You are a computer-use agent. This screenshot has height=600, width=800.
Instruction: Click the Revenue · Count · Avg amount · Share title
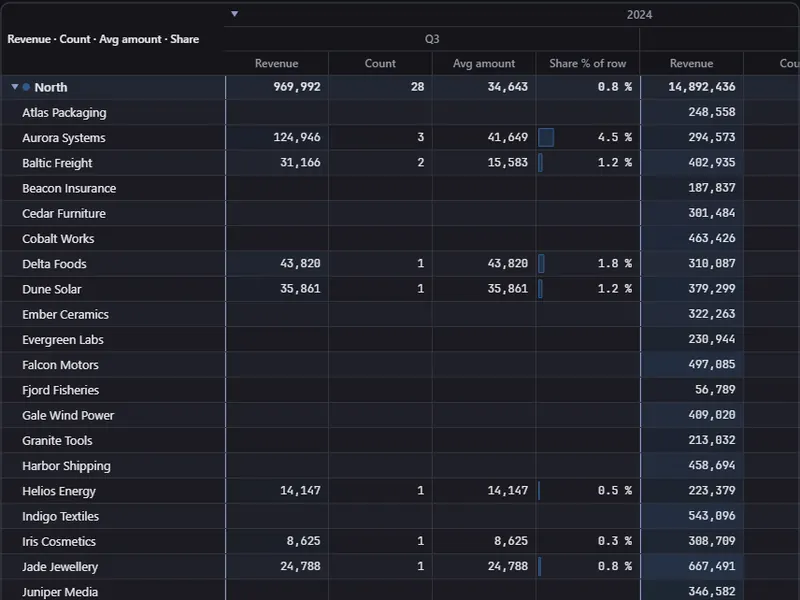pyautogui.click(x=103, y=39)
